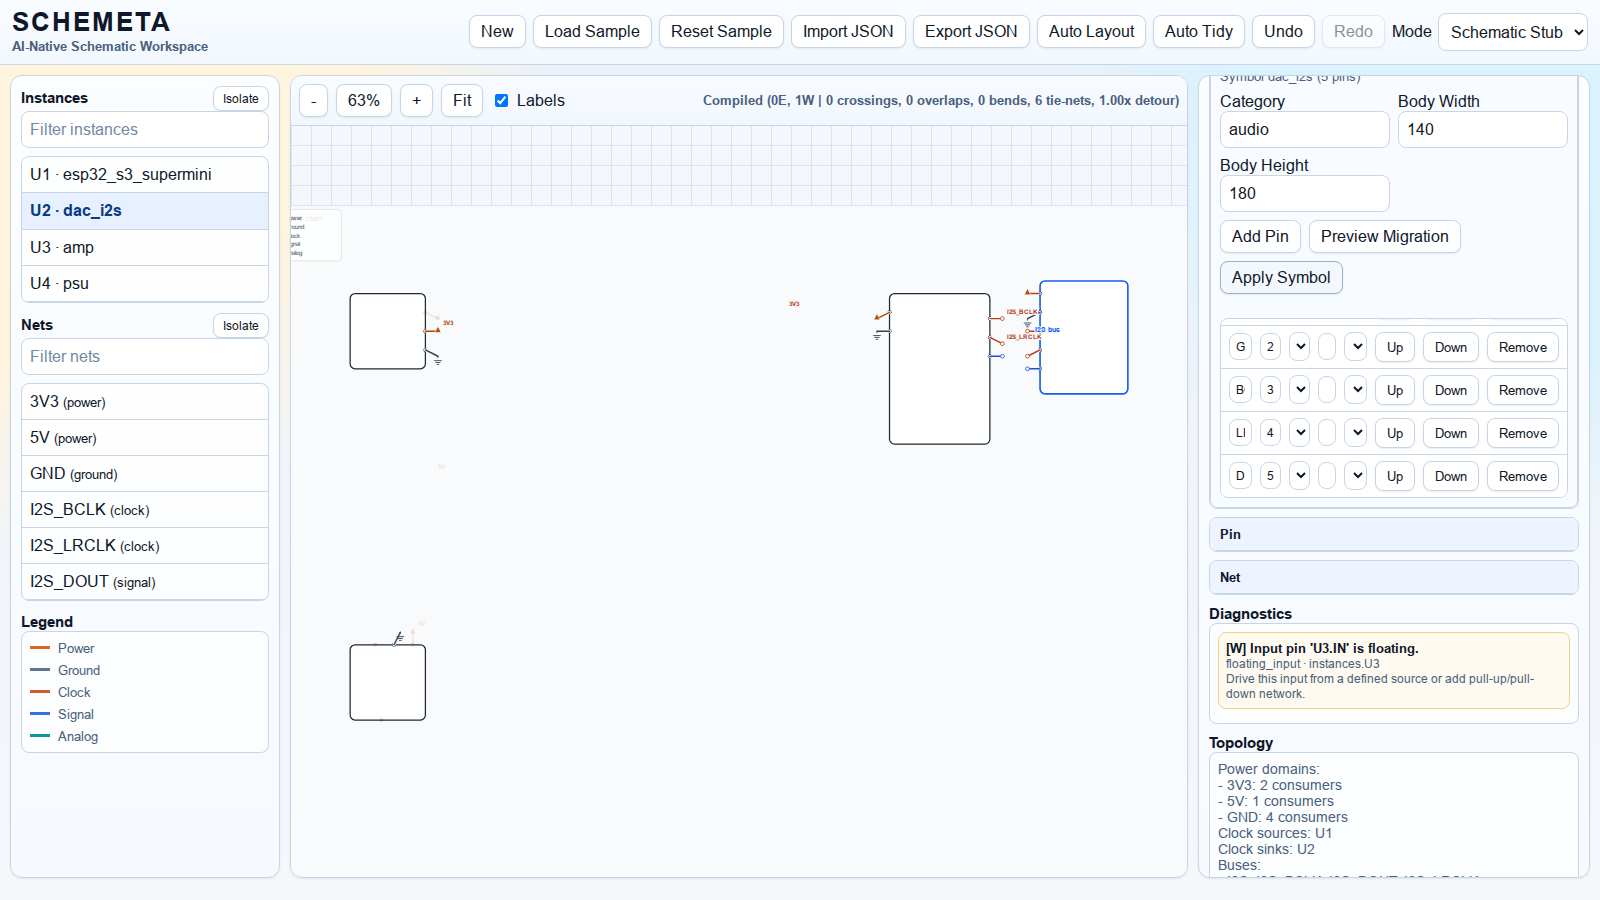This screenshot has width=1600, height=900.
Task: Click the I2S bus label on canvas
Action: tap(1047, 329)
